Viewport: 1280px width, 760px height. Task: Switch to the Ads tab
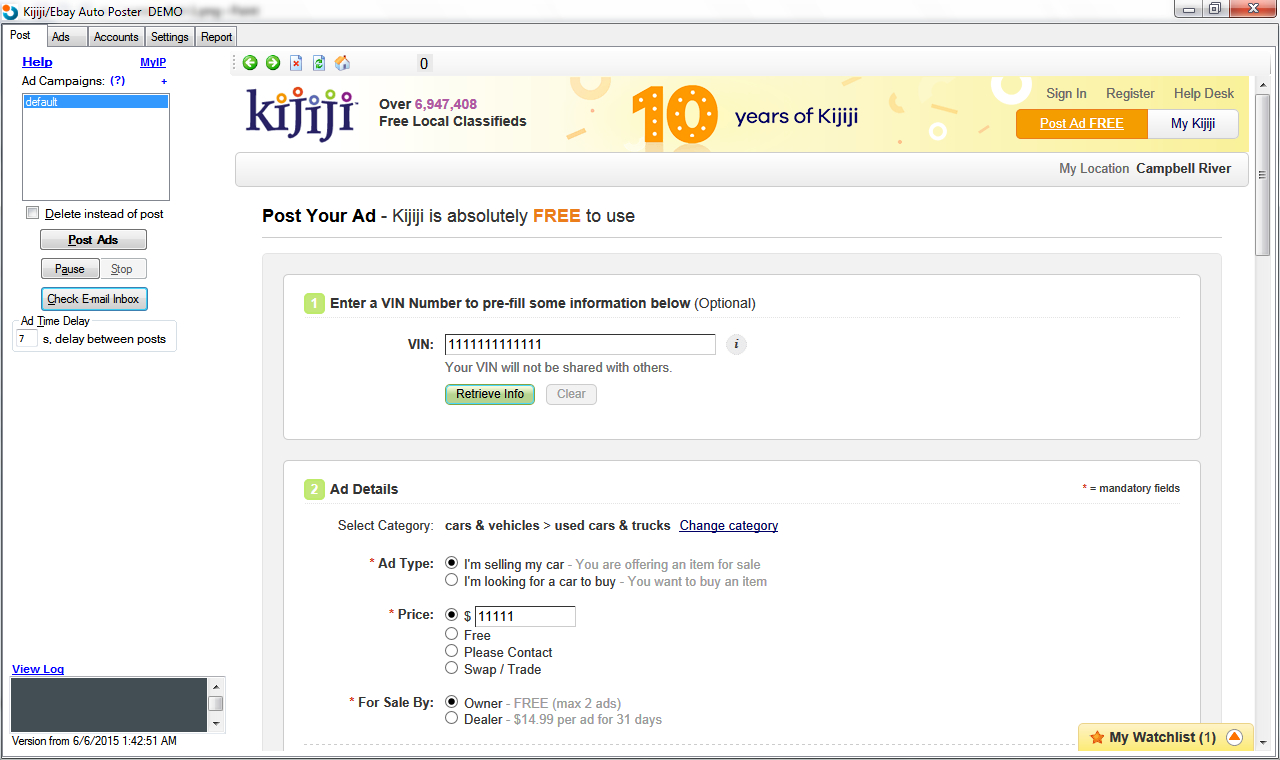coord(66,37)
